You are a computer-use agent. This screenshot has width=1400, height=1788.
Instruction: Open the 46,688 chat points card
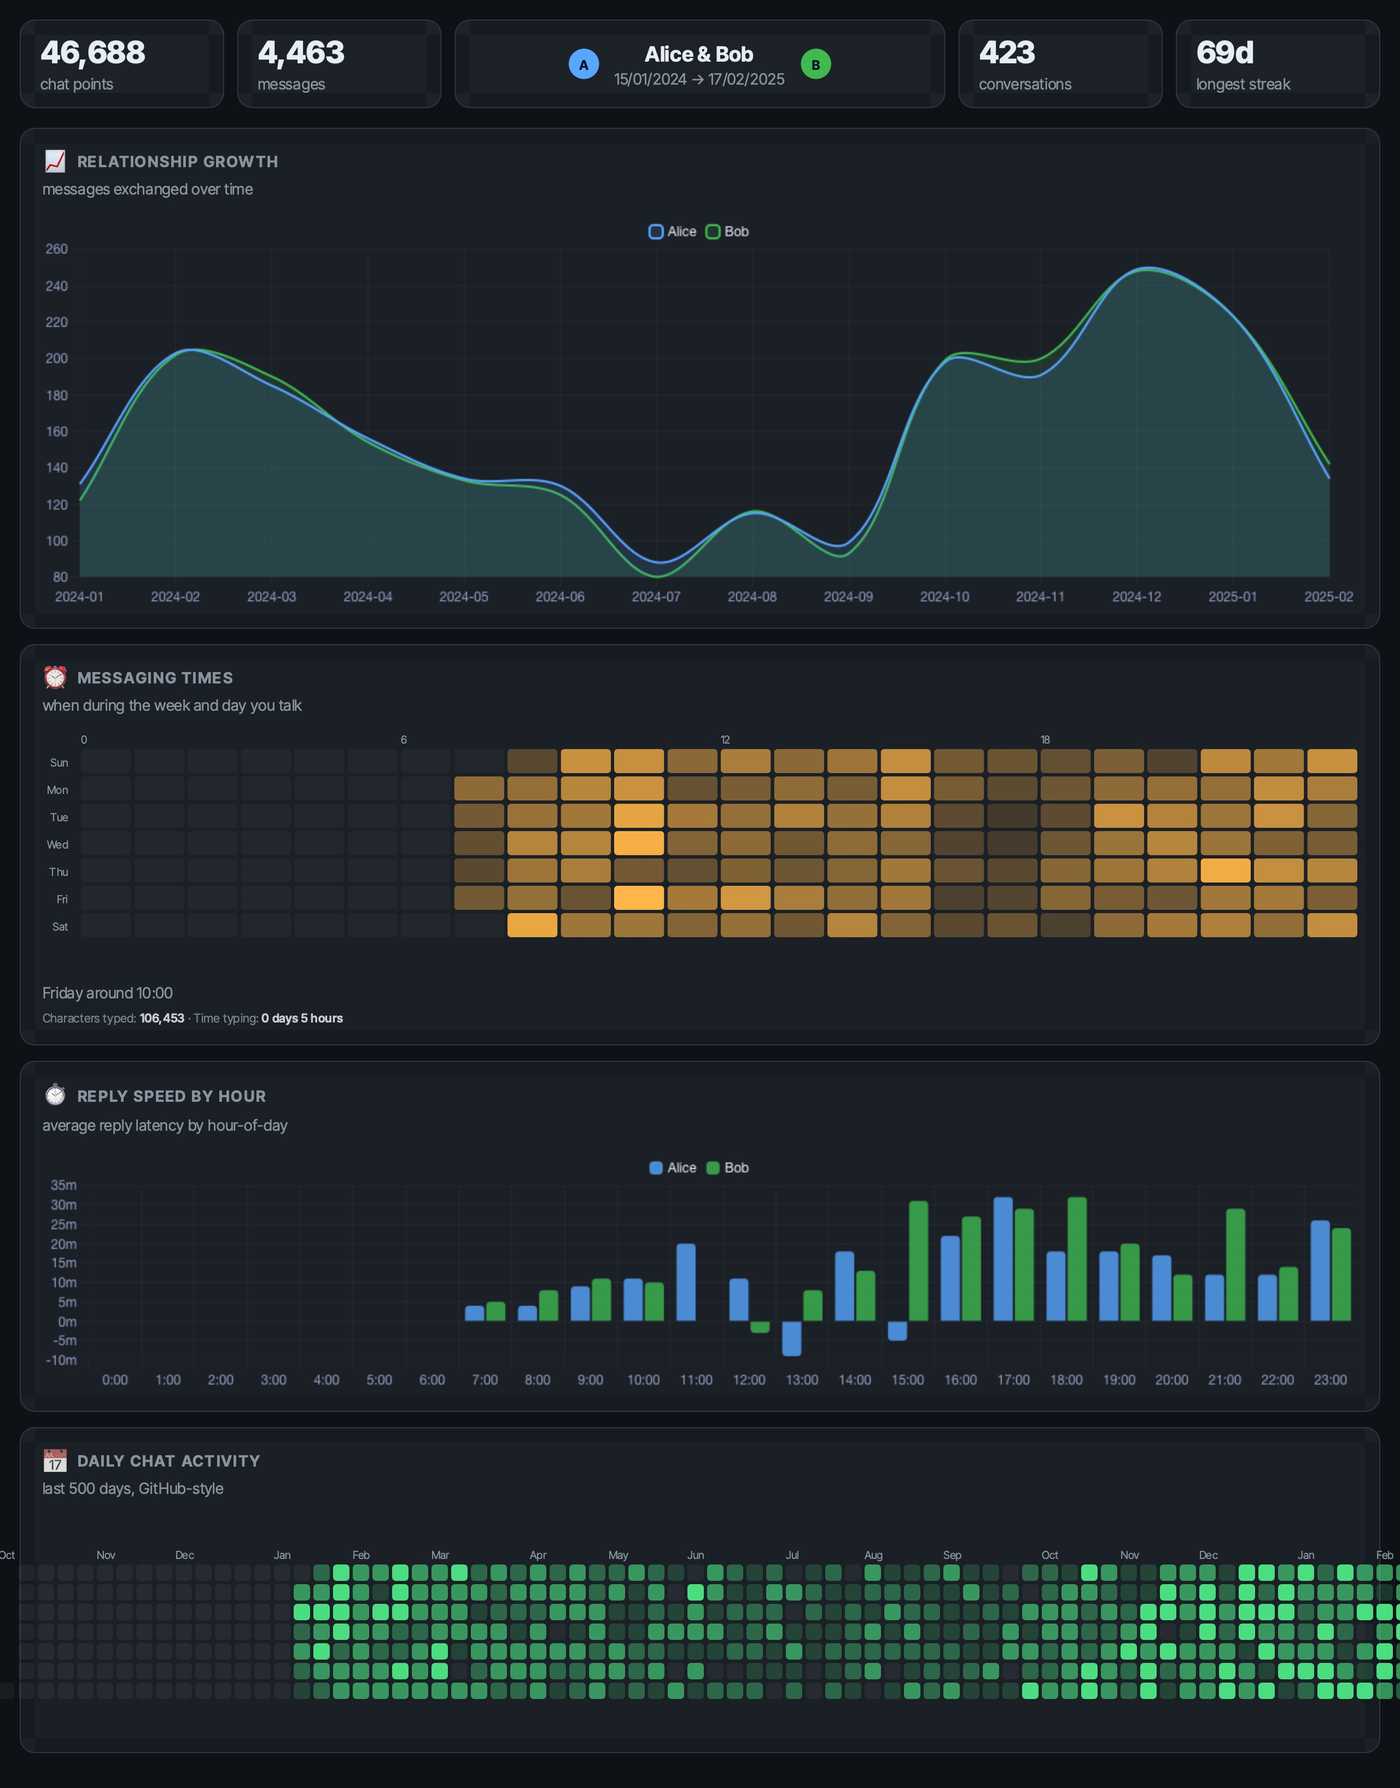pos(121,64)
